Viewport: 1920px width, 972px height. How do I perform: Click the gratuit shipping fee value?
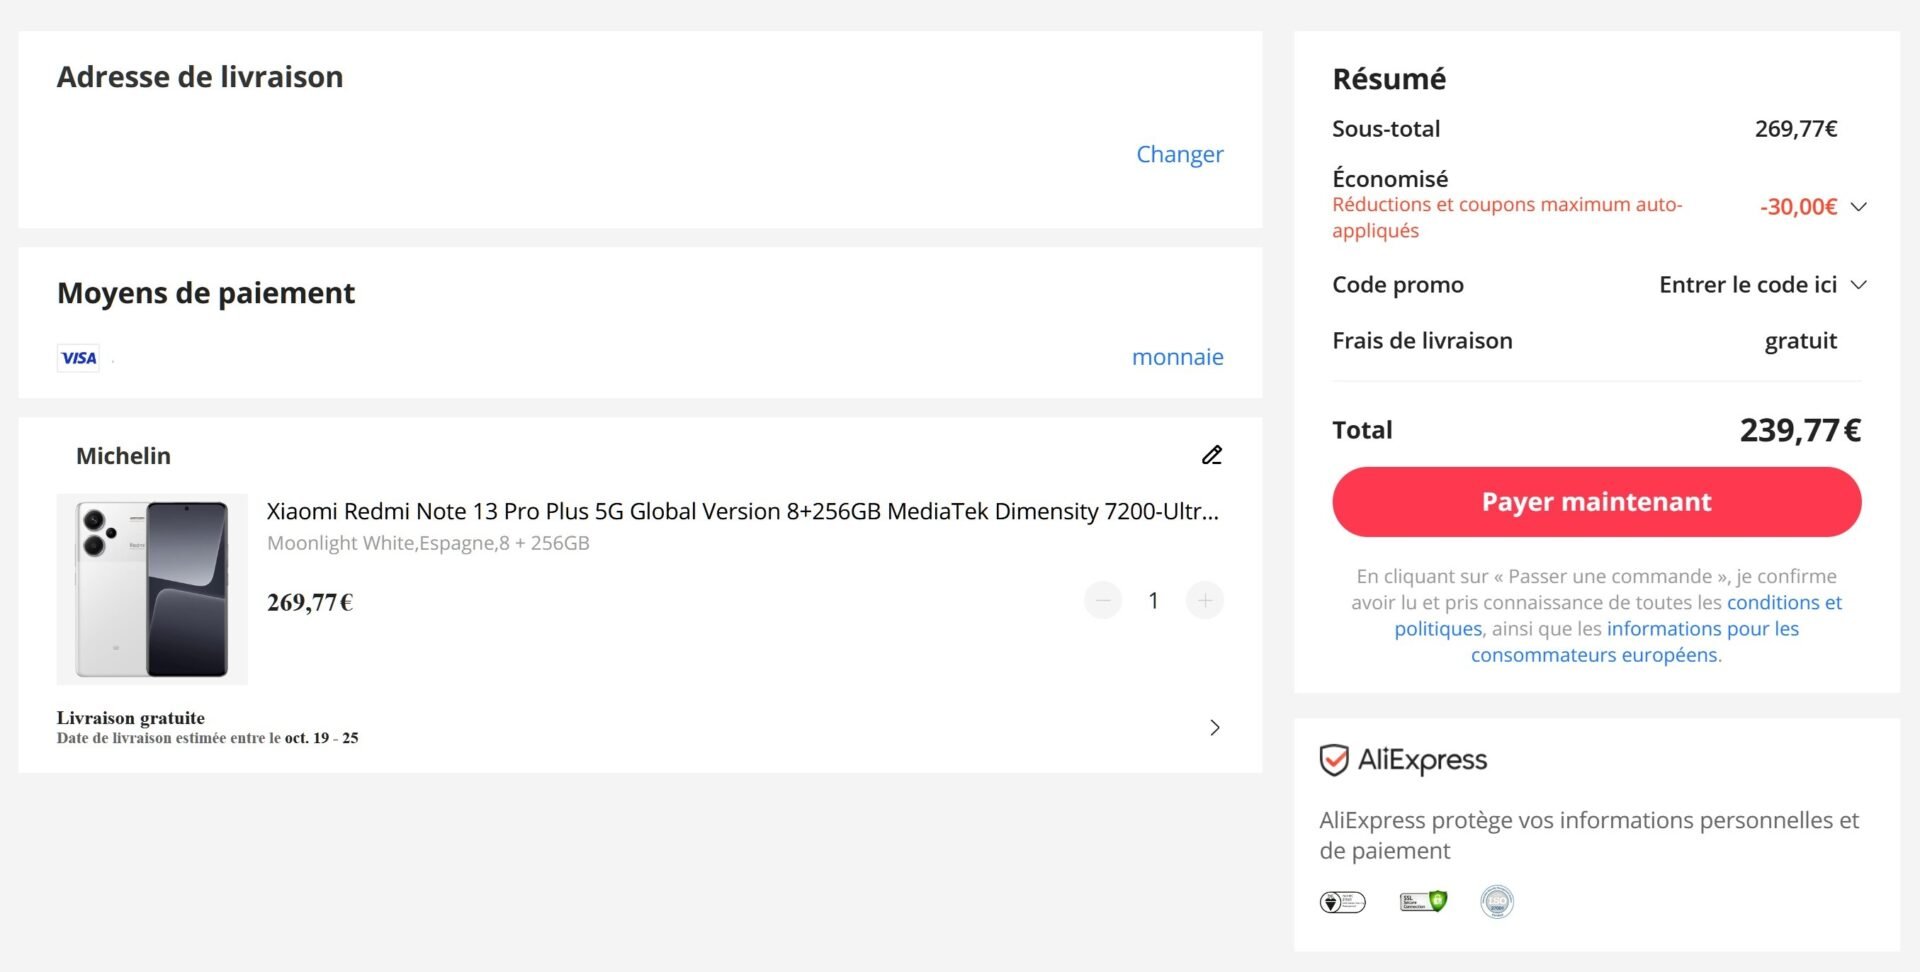(x=1800, y=341)
